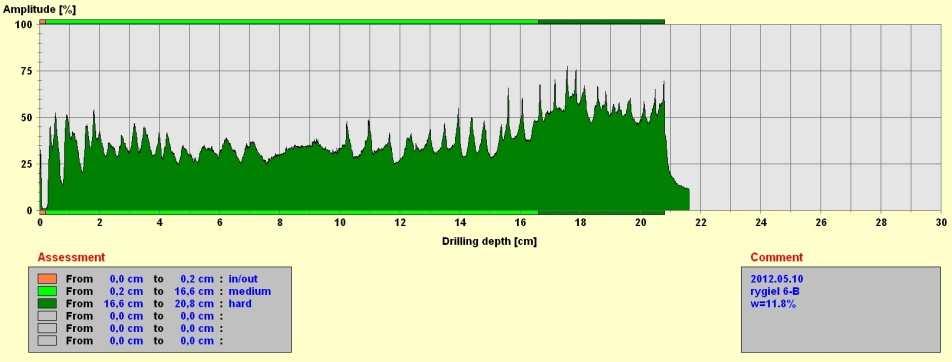Click the '2012.05.10' comment date line
952x362 pixels.
pos(777,279)
